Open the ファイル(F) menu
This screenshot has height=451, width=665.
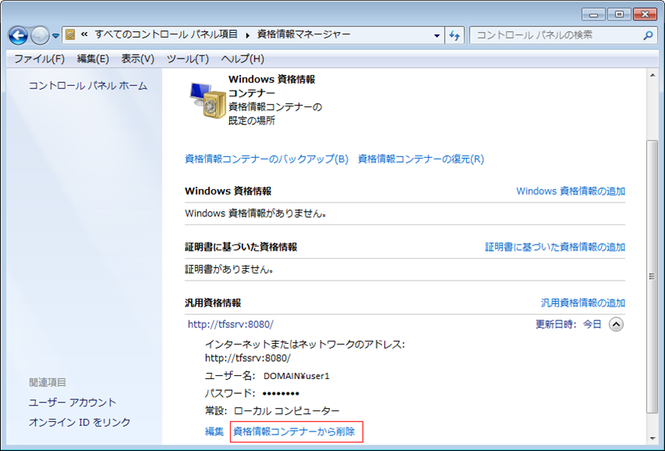[x=39, y=59]
